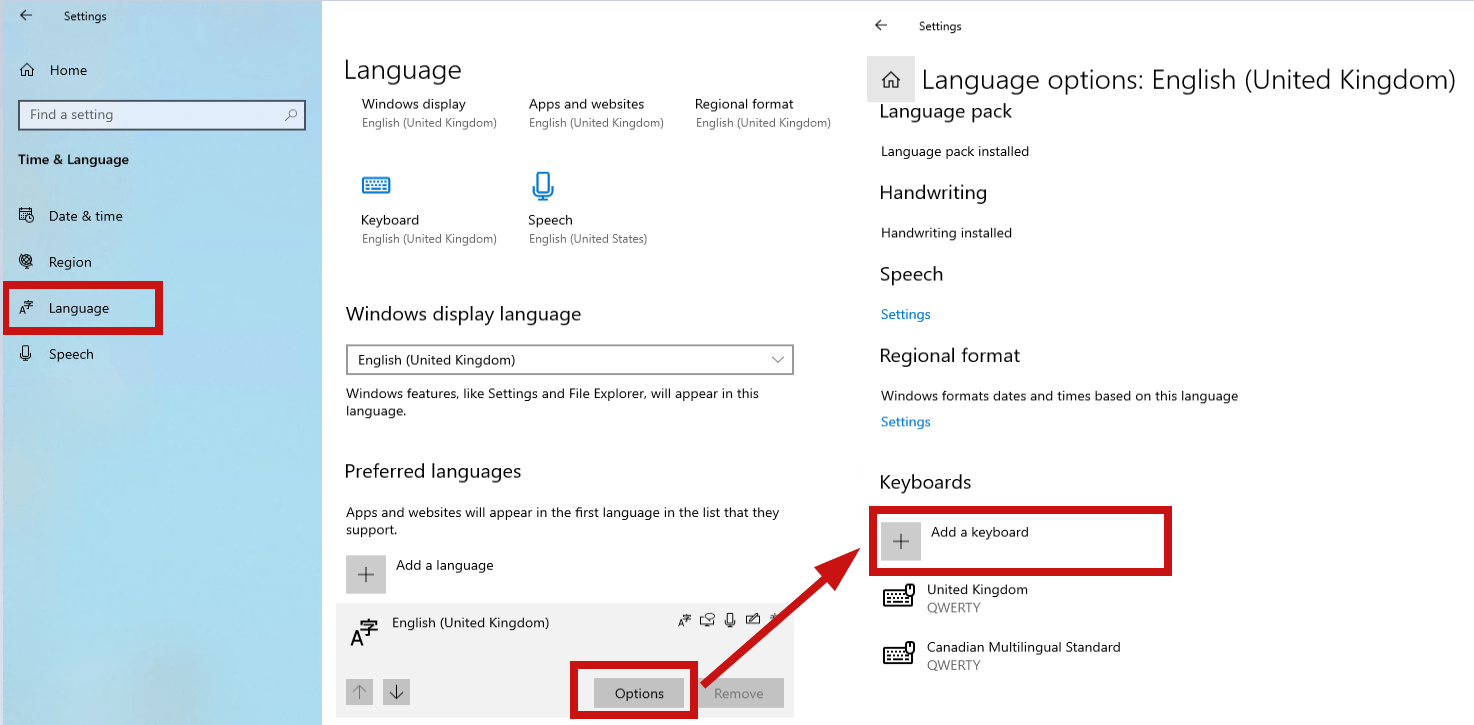
Task: Open Settings link under Regional format
Action: pos(904,421)
